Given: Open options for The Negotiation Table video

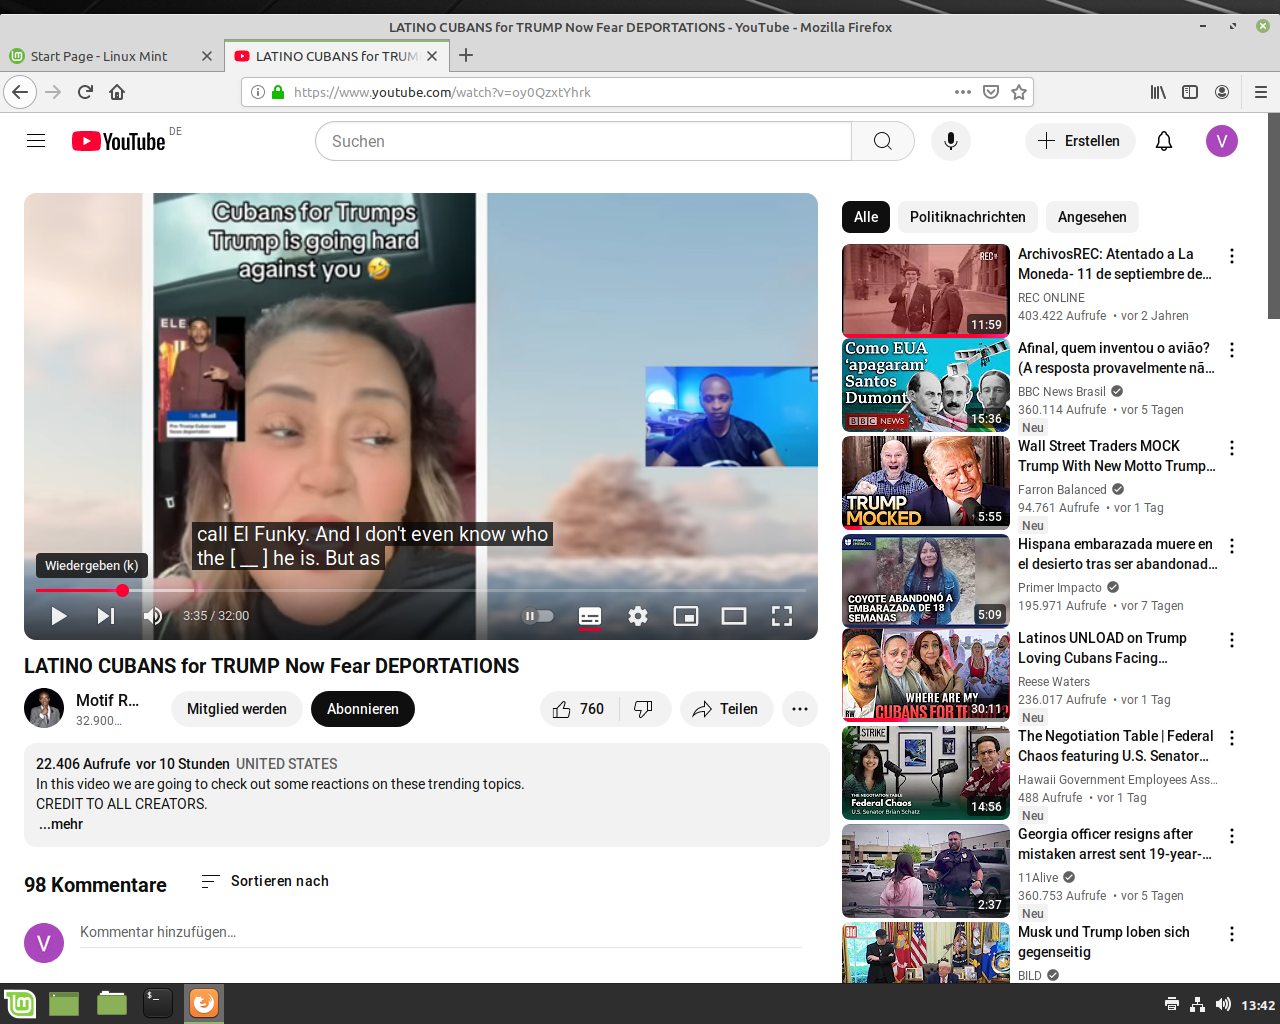Looking at the screenshot, I should pyautogui.click(x=1232, y=738).
